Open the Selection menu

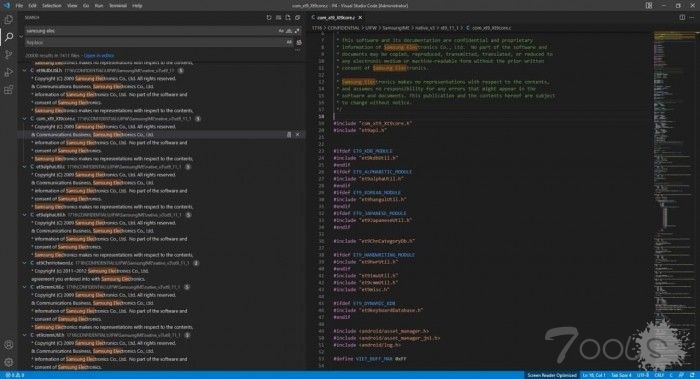[52, 6]
